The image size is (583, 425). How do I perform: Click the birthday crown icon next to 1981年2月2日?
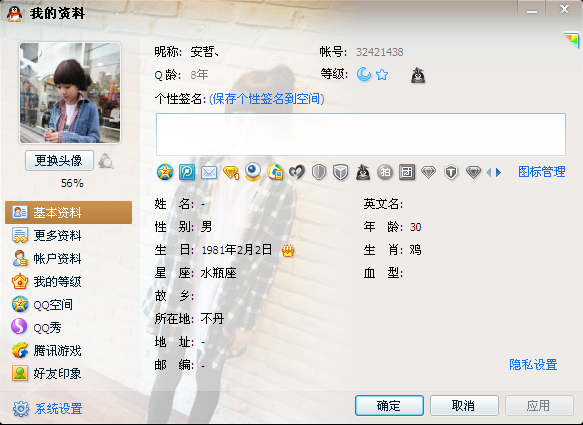288,251
